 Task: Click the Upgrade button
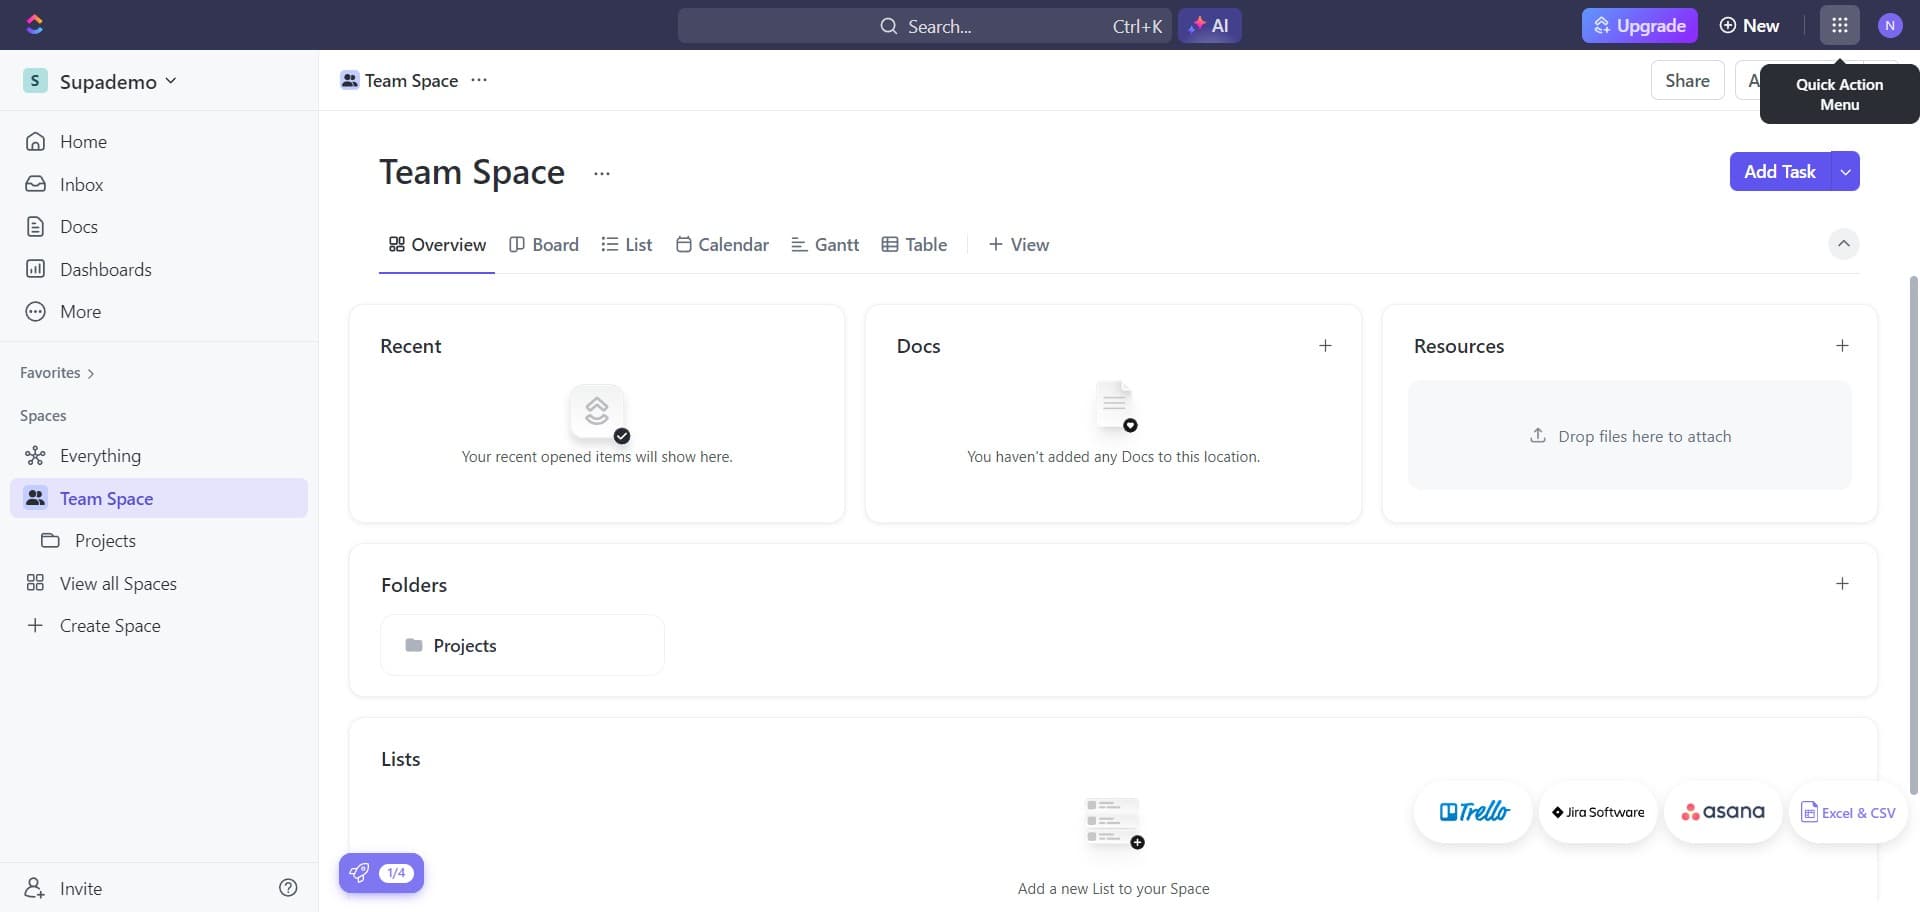[1638, 25]
